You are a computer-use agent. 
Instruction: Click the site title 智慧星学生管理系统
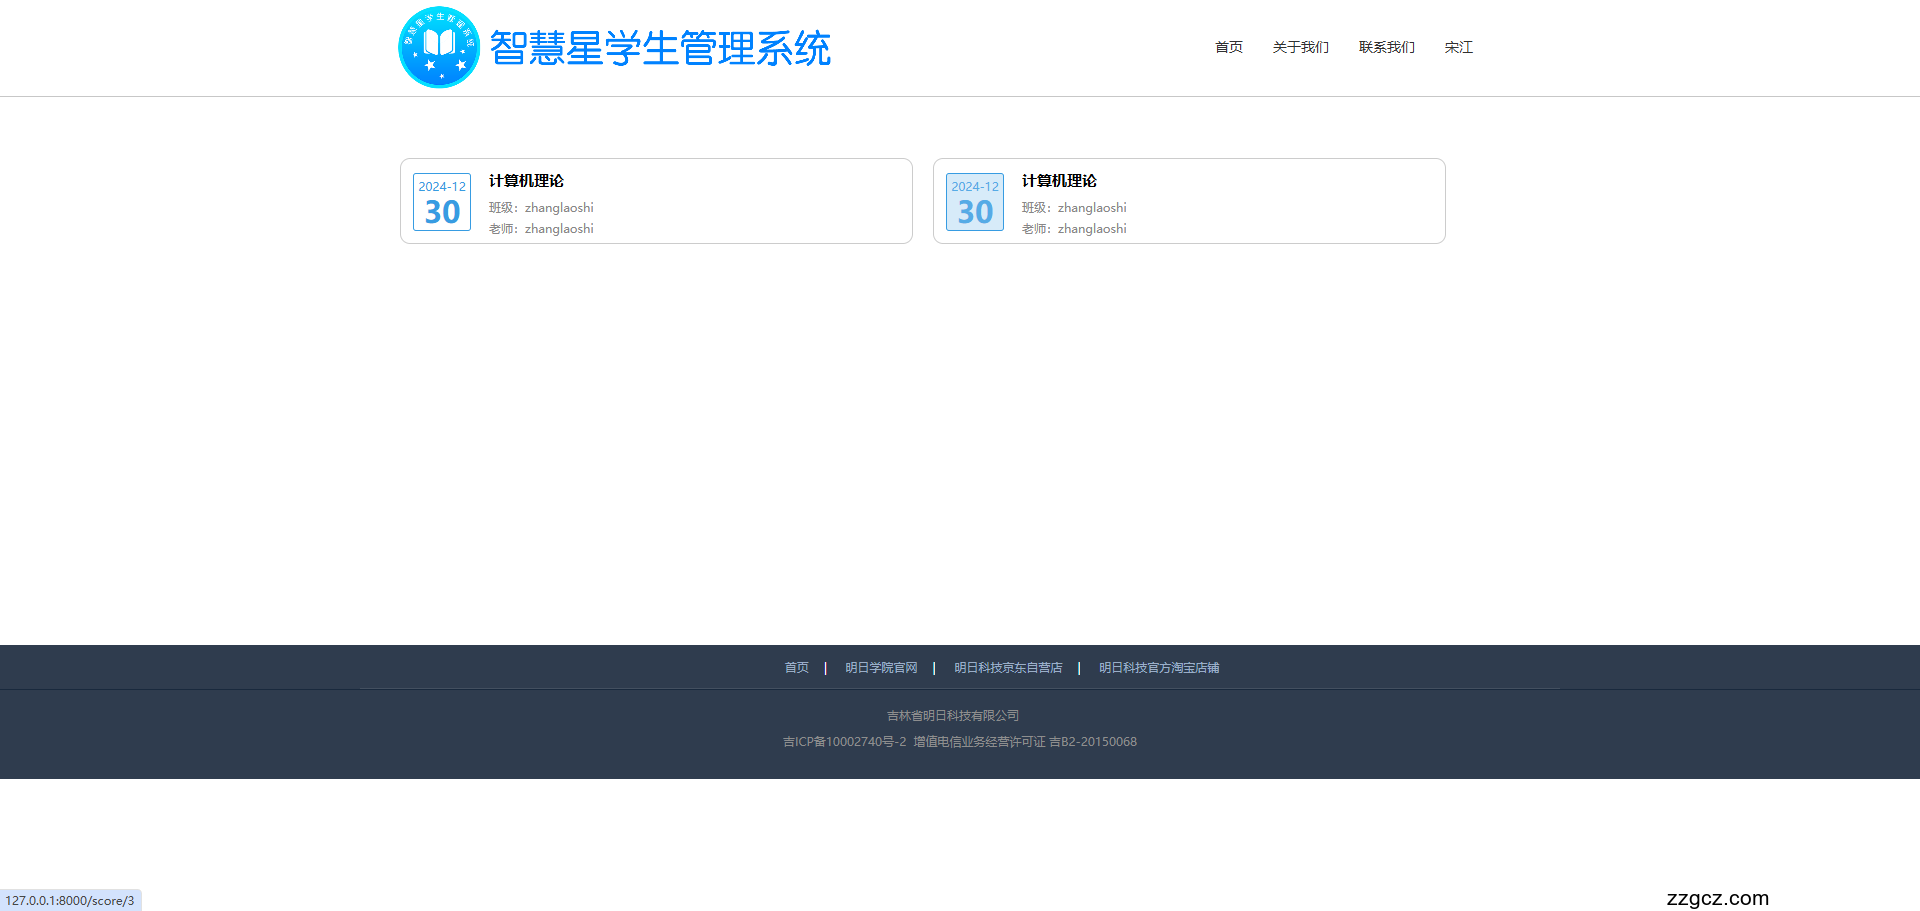coord(660,47)
